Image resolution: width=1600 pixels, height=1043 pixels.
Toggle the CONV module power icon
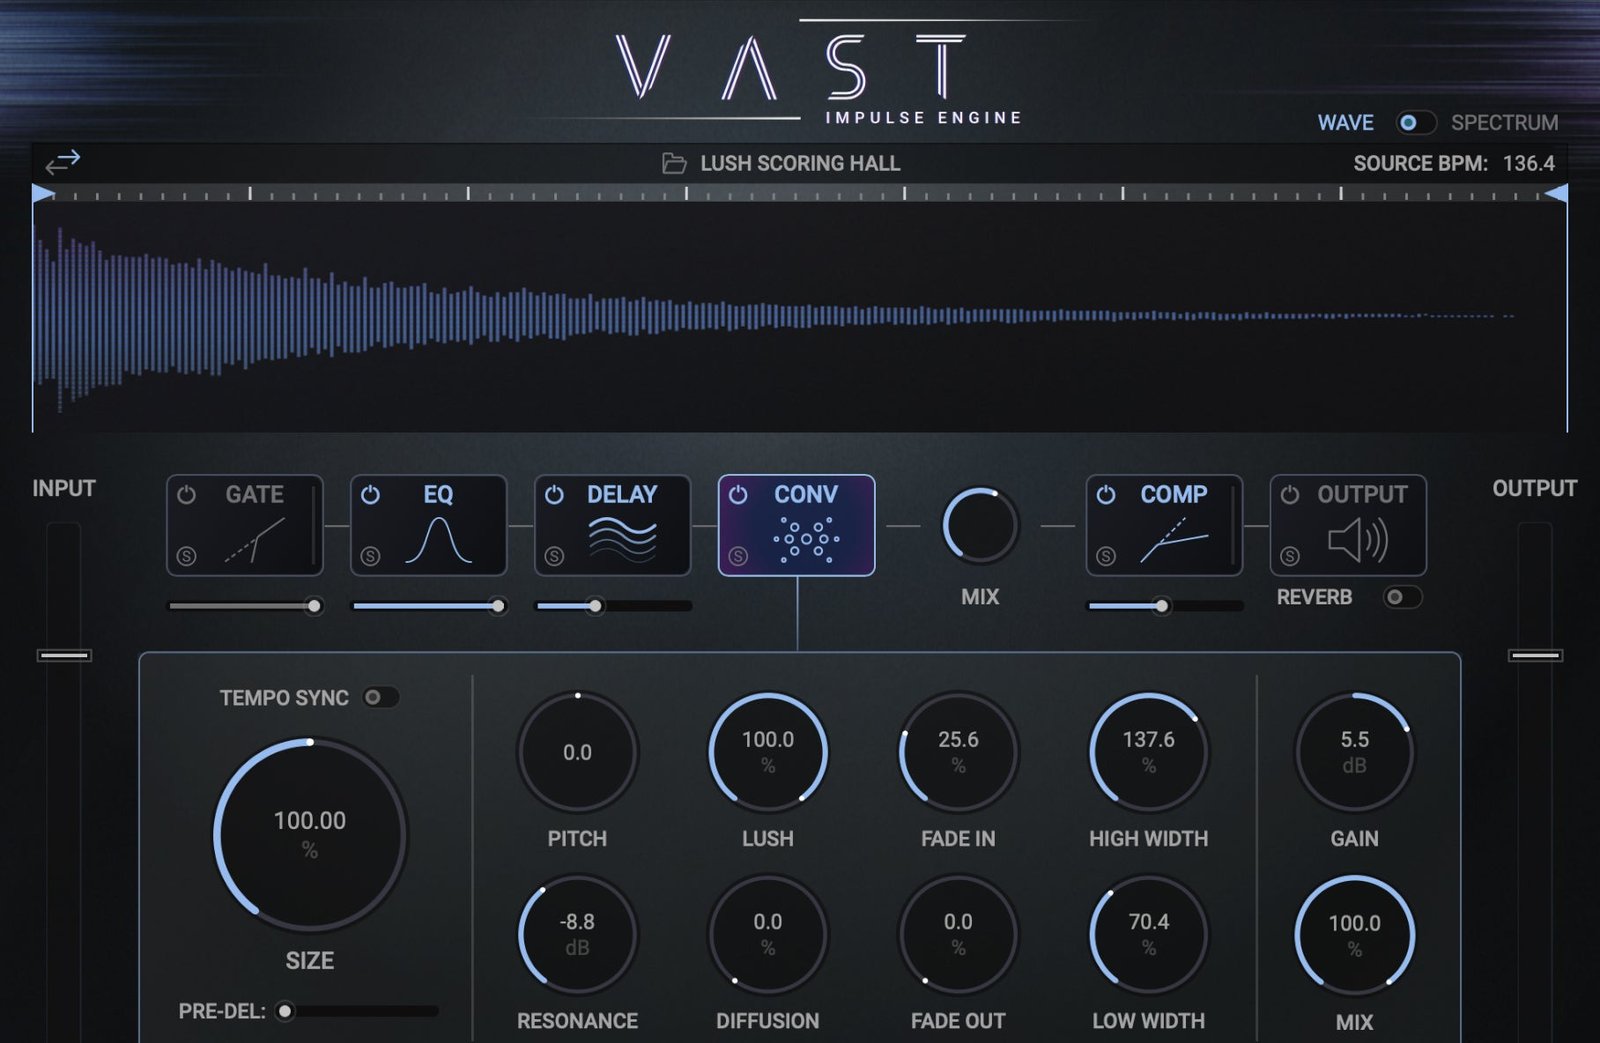(x=738, y=494)
